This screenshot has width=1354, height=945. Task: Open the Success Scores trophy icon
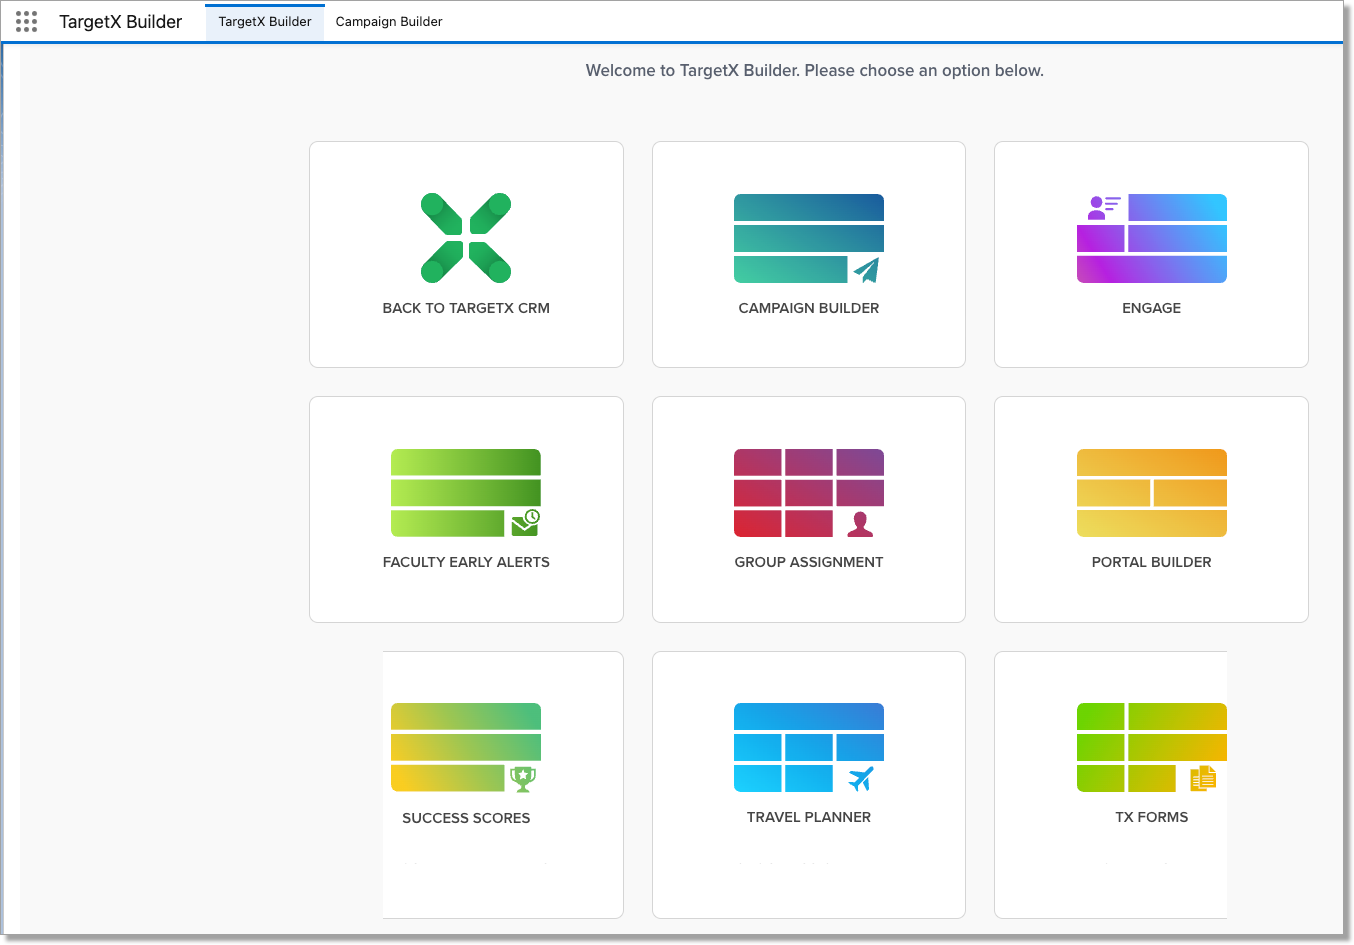coord(466,747)
